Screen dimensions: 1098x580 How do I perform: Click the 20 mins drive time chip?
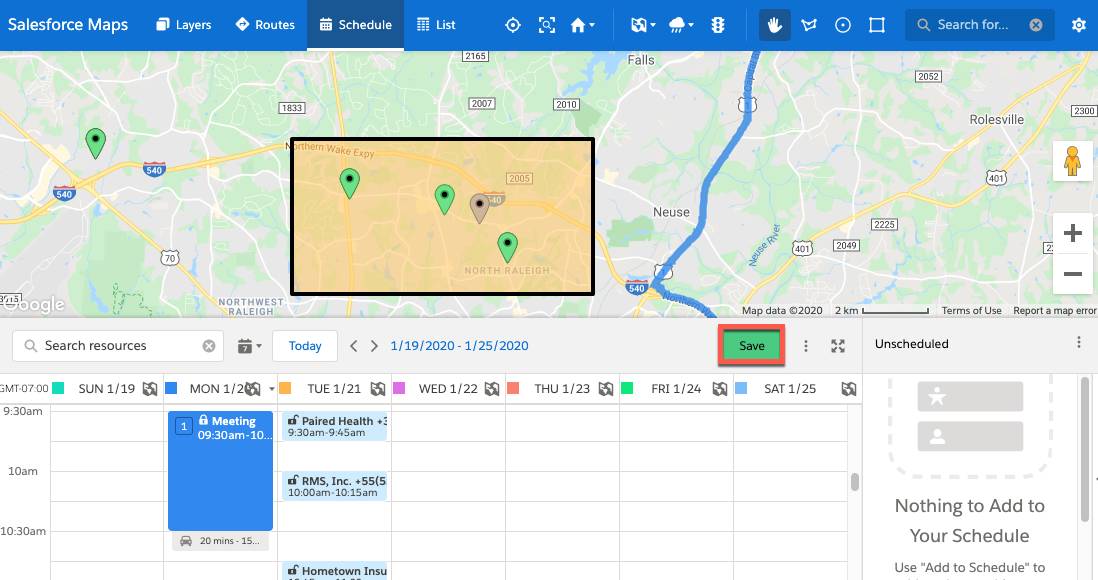[x=221, y=541]
